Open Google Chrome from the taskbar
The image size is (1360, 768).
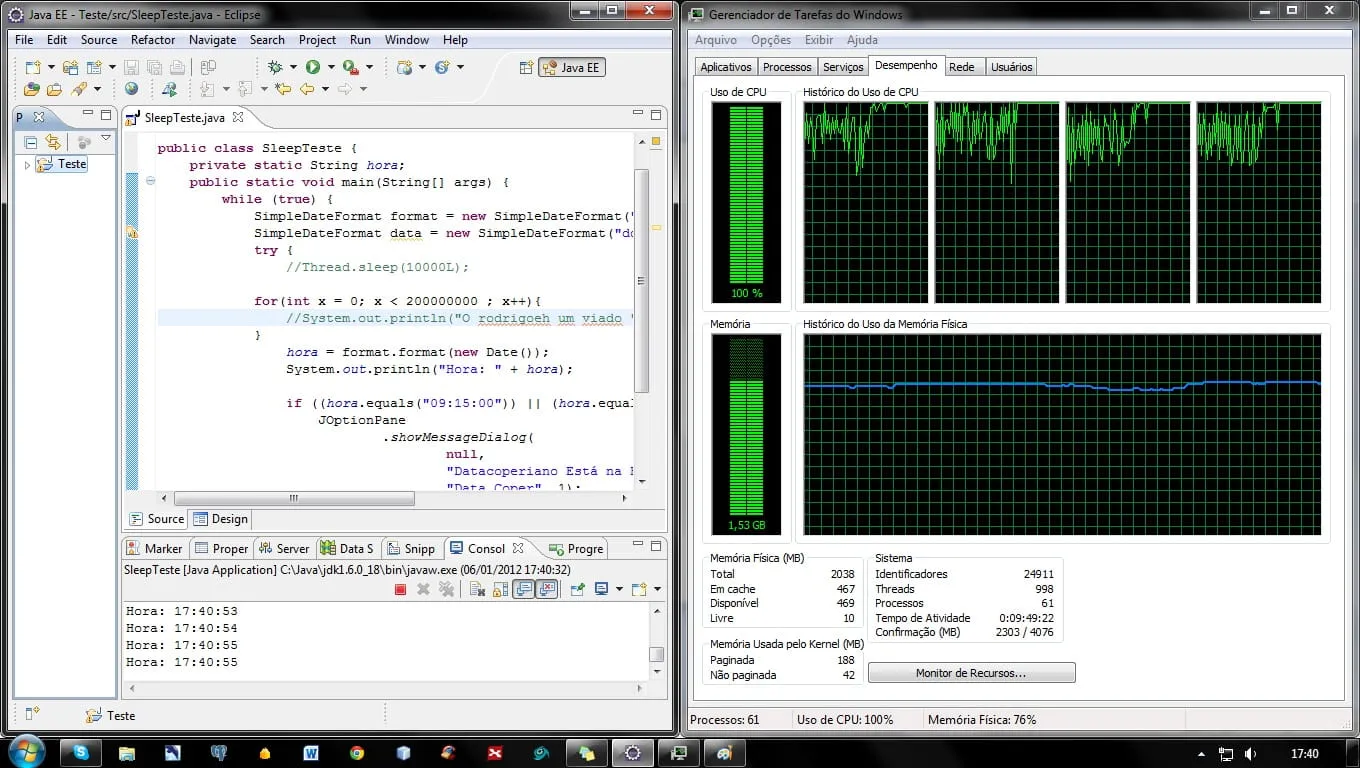click(357, 753)
